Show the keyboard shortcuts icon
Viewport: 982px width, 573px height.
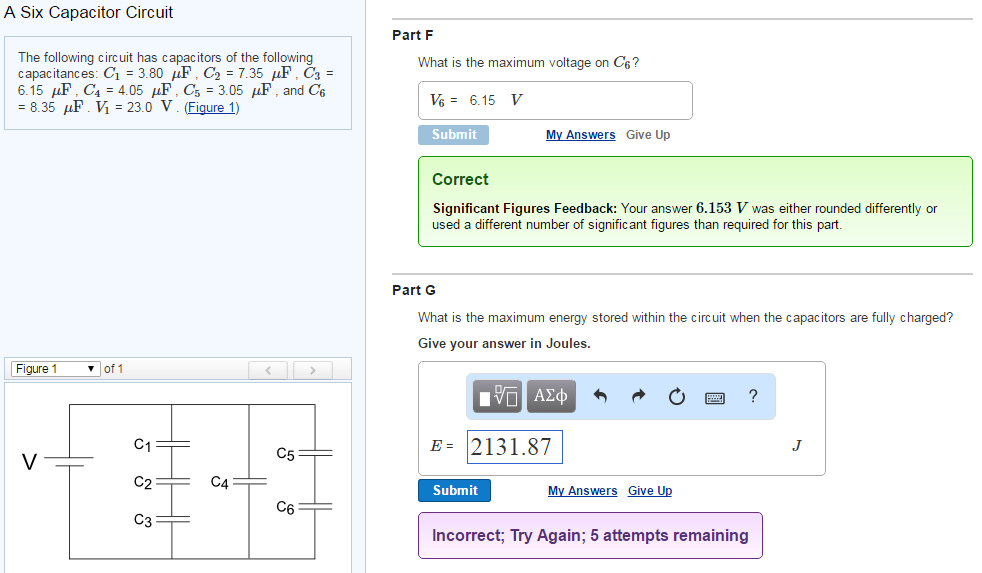[715, 397]
